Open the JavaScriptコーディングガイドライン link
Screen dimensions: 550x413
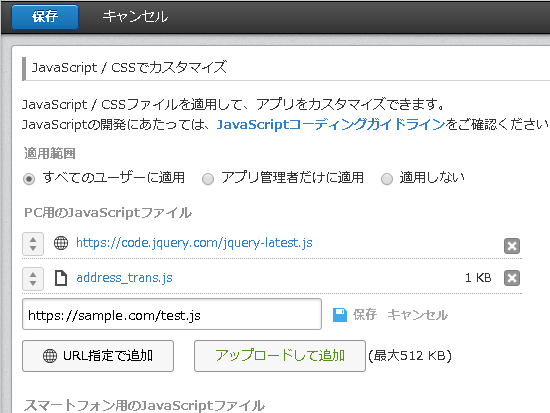[x=331, y=125]
